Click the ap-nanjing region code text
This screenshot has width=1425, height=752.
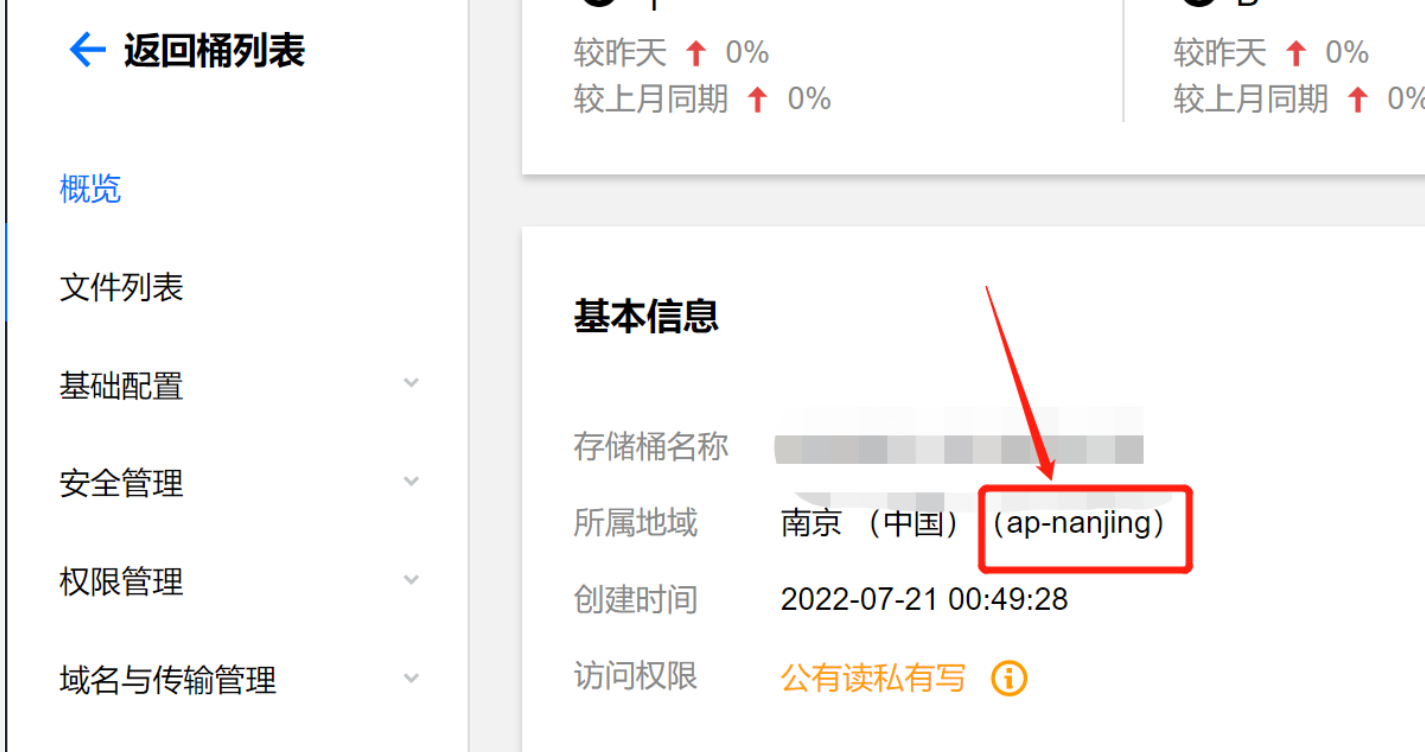1078,523
